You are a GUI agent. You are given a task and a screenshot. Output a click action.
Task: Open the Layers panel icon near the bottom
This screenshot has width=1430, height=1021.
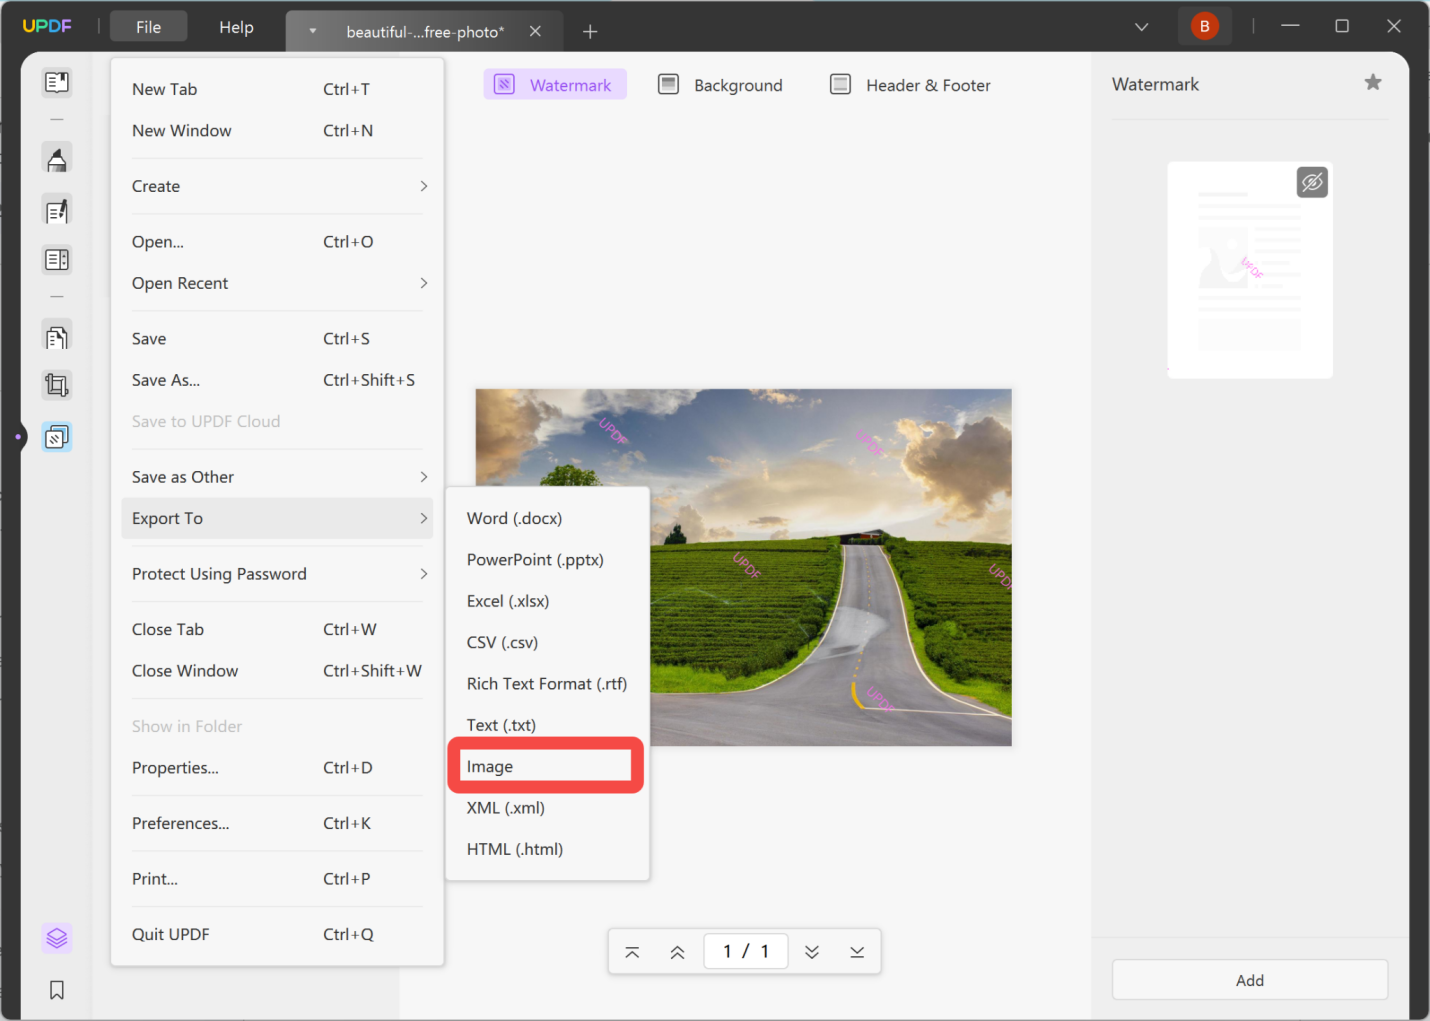pos(57,938)
